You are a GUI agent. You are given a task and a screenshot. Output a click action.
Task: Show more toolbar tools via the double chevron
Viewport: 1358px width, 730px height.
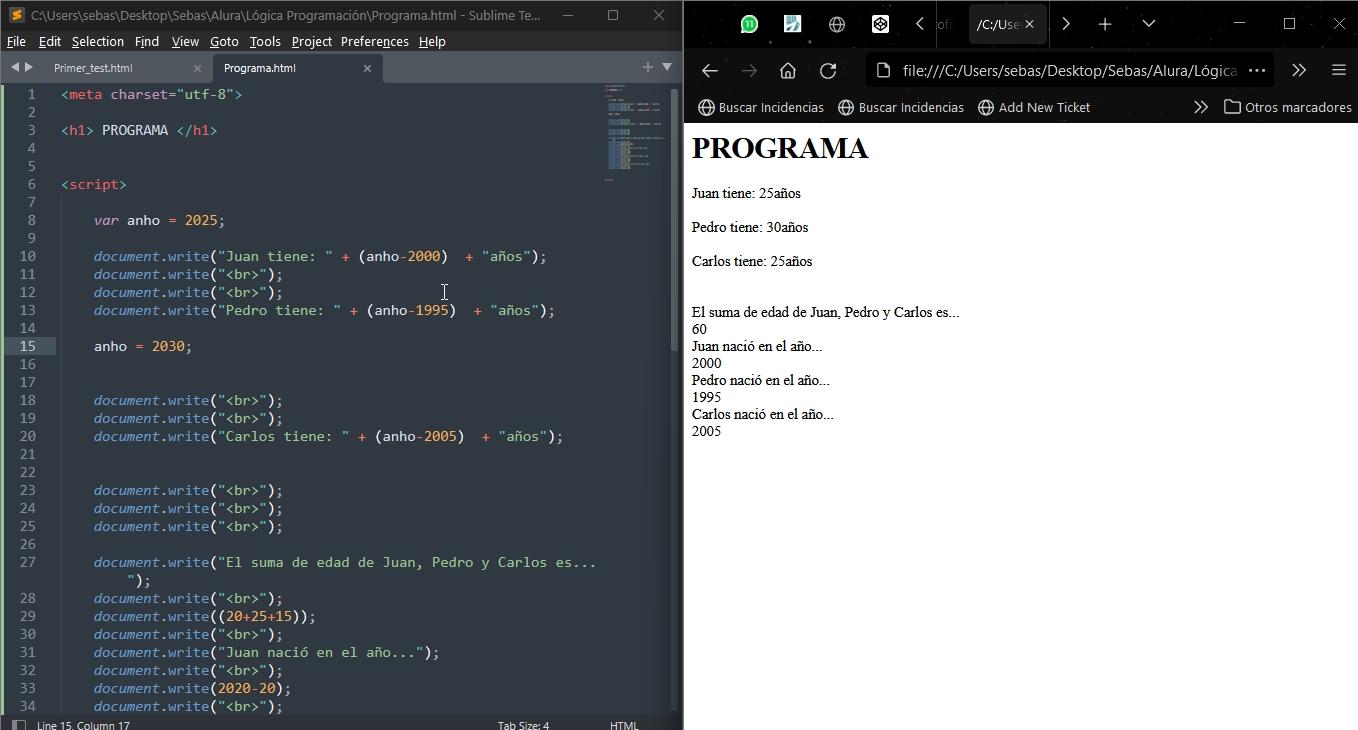pyautogui.click(x=1299, y=70)
